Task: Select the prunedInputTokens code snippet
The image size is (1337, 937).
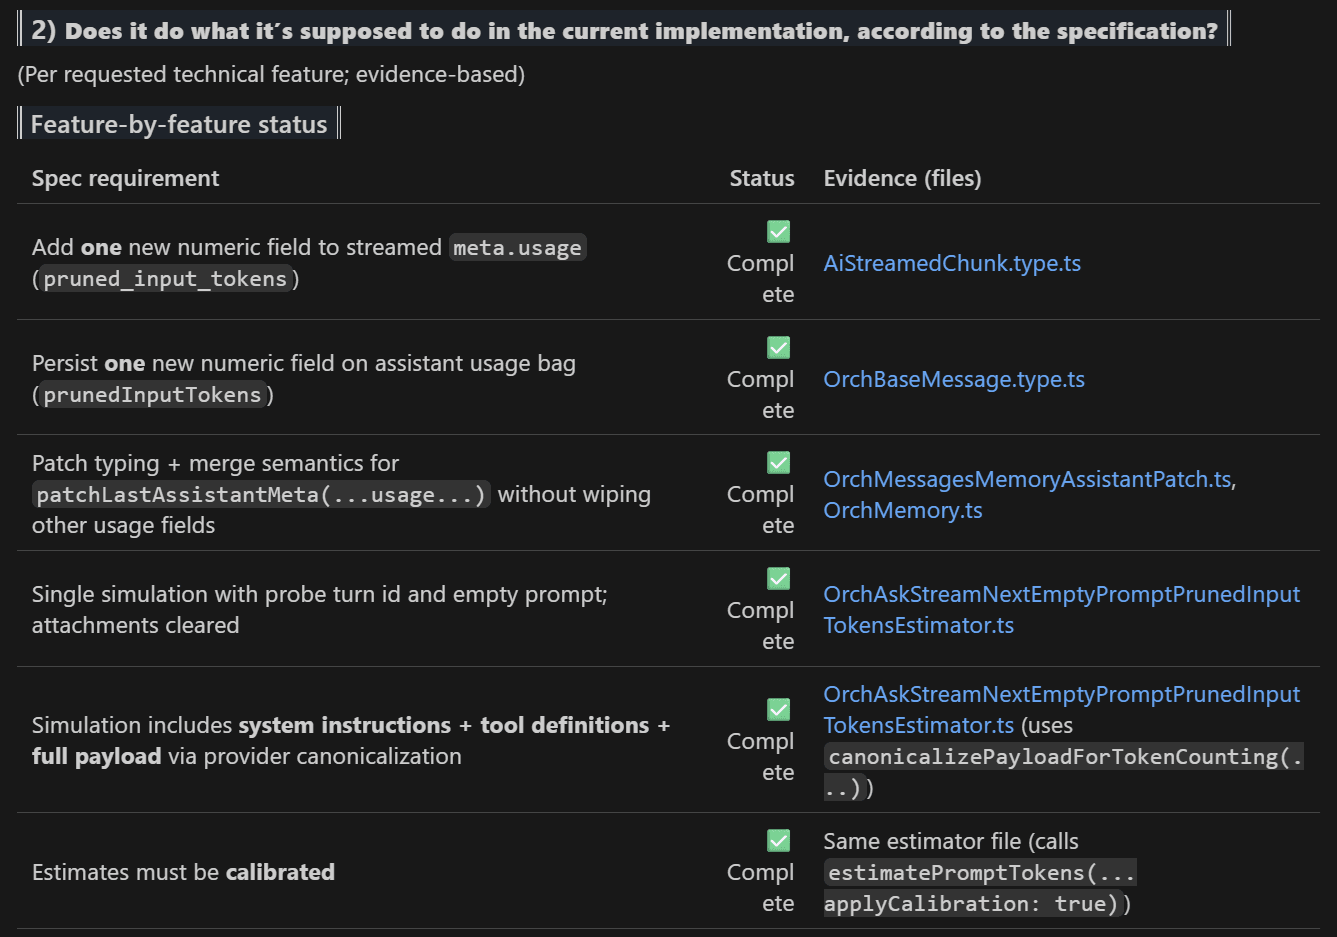Action: pyautogui.click(x=151, y=394)
